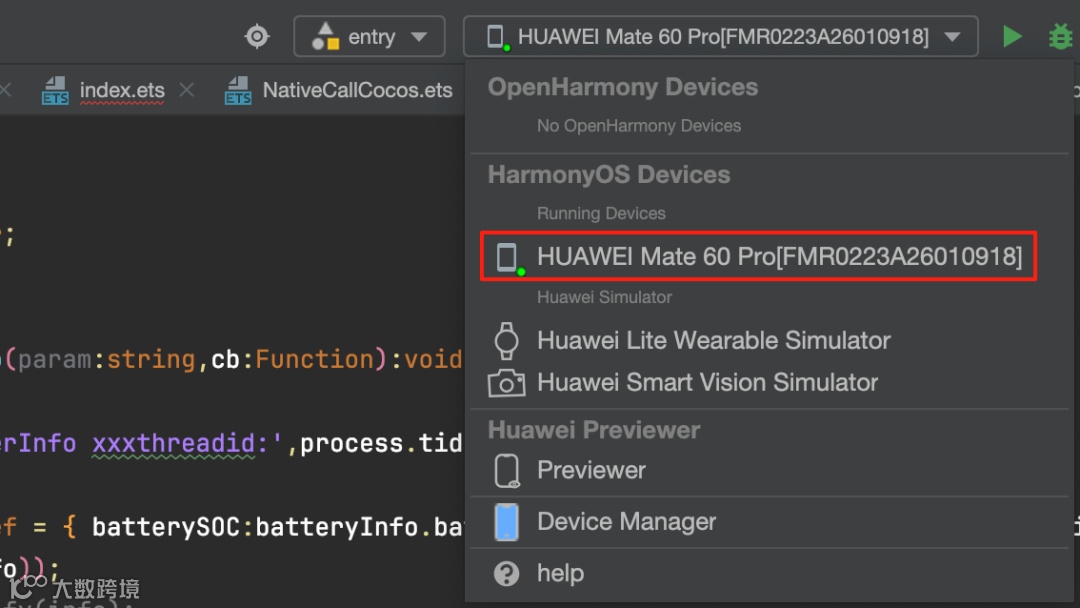Click the camera icon for Smart Vision Simulator

[506, 383]
